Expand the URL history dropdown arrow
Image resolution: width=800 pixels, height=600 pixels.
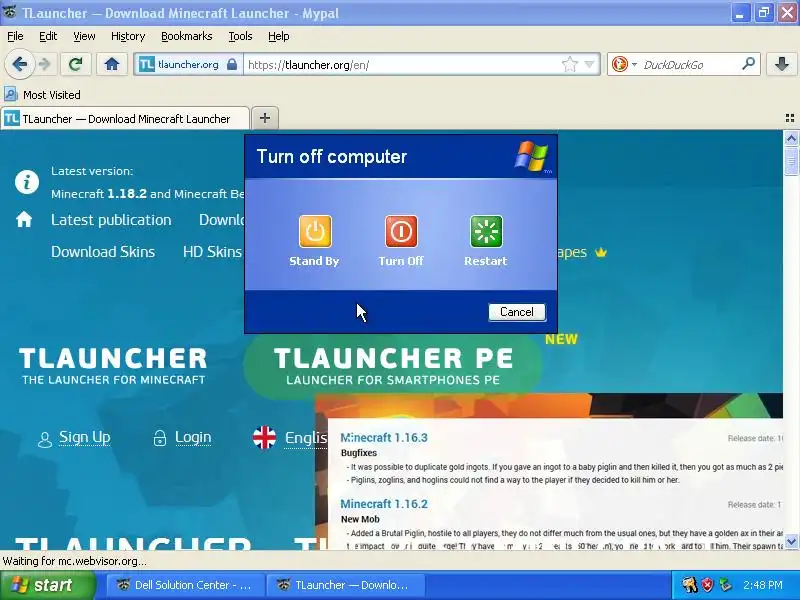[x=589, y=65]
